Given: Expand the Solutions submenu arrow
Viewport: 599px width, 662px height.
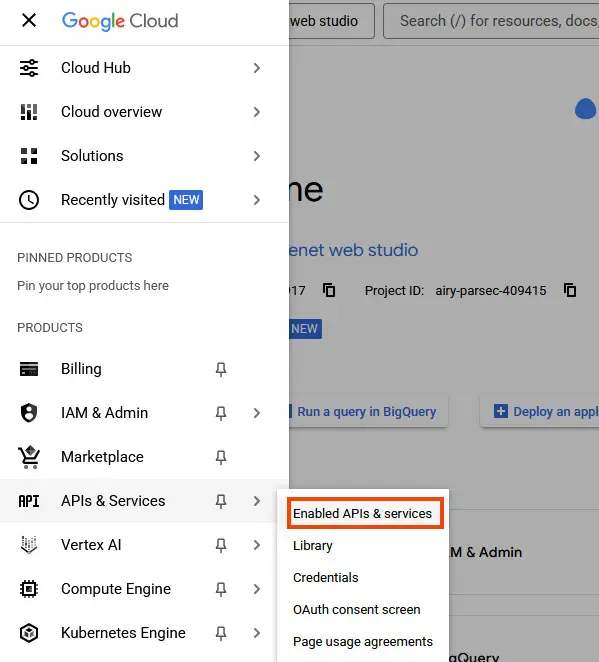Looking at the screenshot, I should point(257,156).
